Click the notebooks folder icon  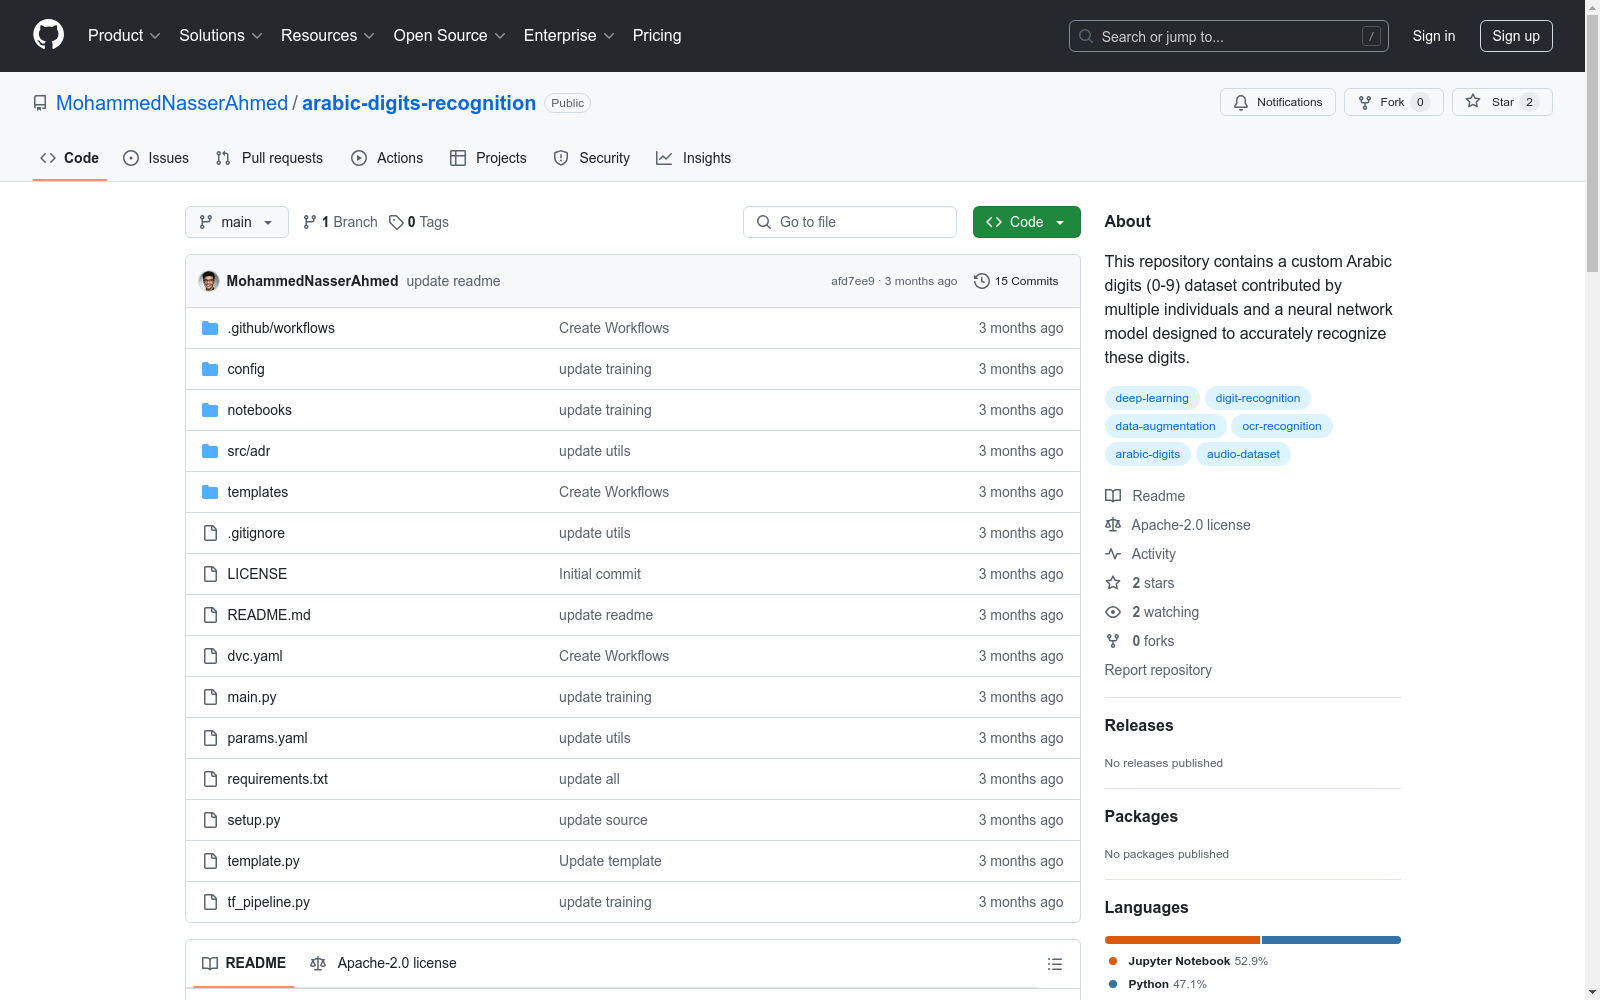(x=210, y=410)
